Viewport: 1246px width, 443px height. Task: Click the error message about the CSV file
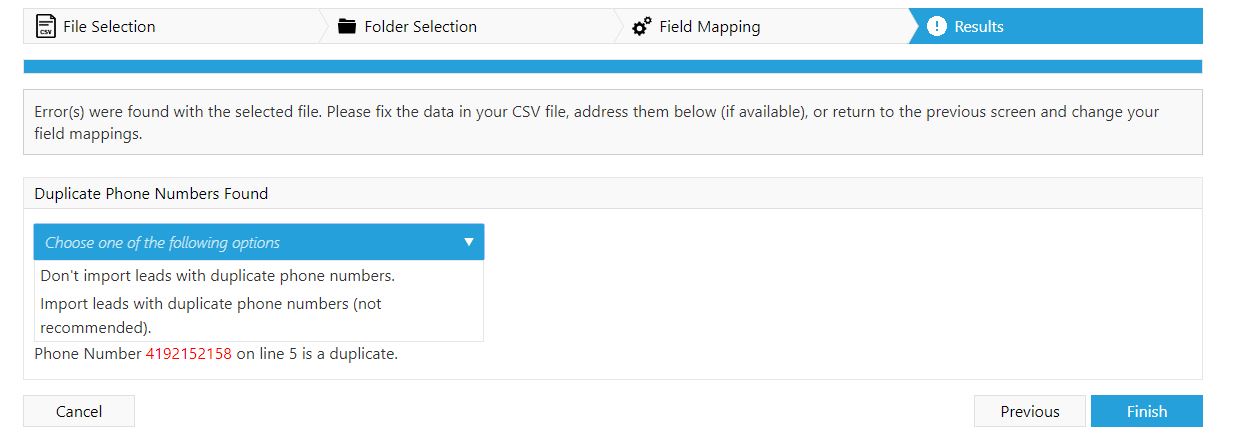[596, 122]
